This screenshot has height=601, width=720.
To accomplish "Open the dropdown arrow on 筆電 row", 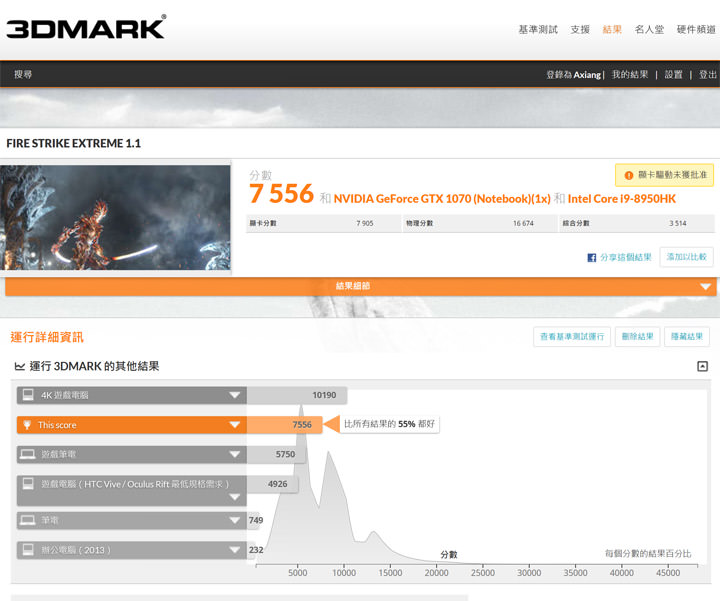I will click(235, 520).
